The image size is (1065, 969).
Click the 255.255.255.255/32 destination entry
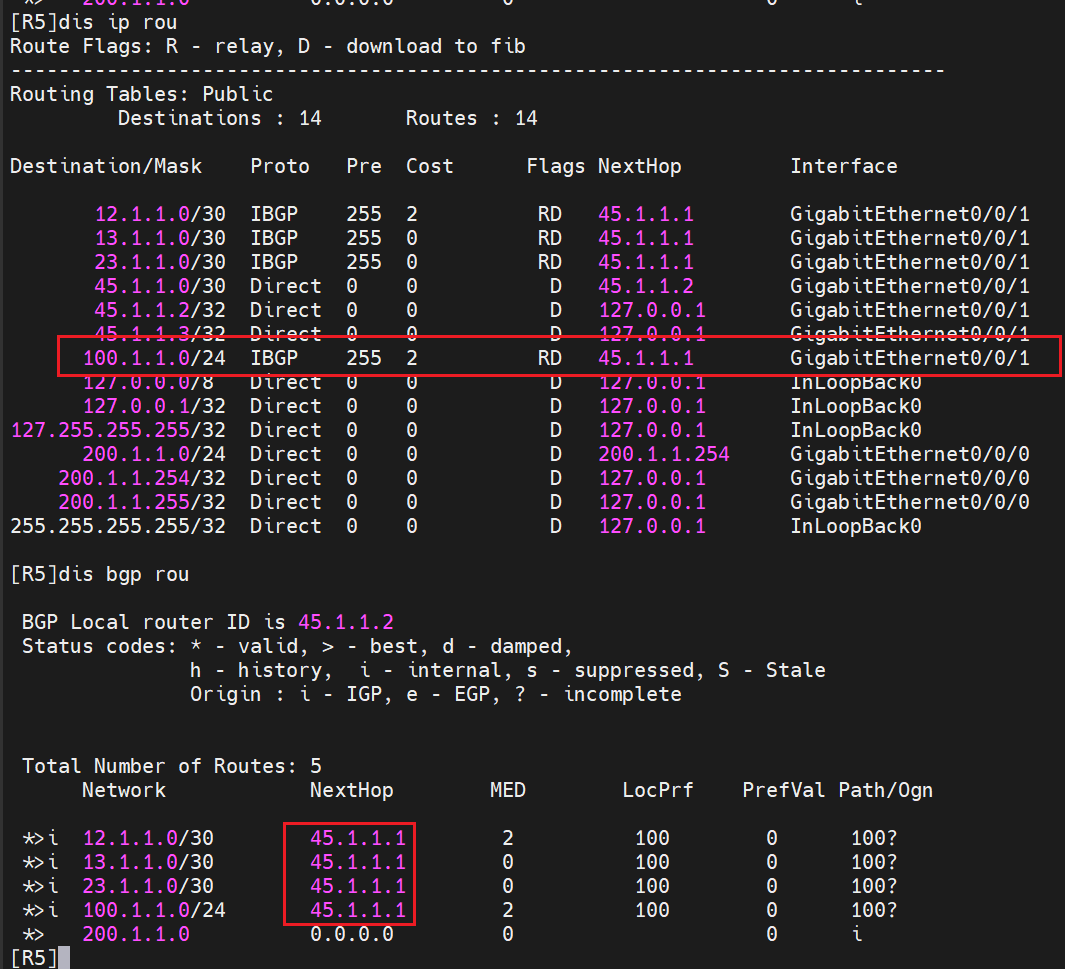point(118,526)
